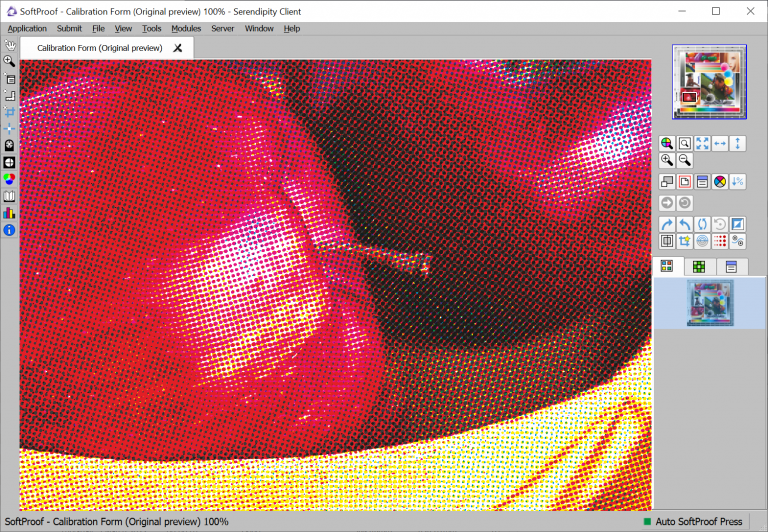Viewport: 768px width, 532px height.
Task: Open the Help menu
Action: point(291,28)
